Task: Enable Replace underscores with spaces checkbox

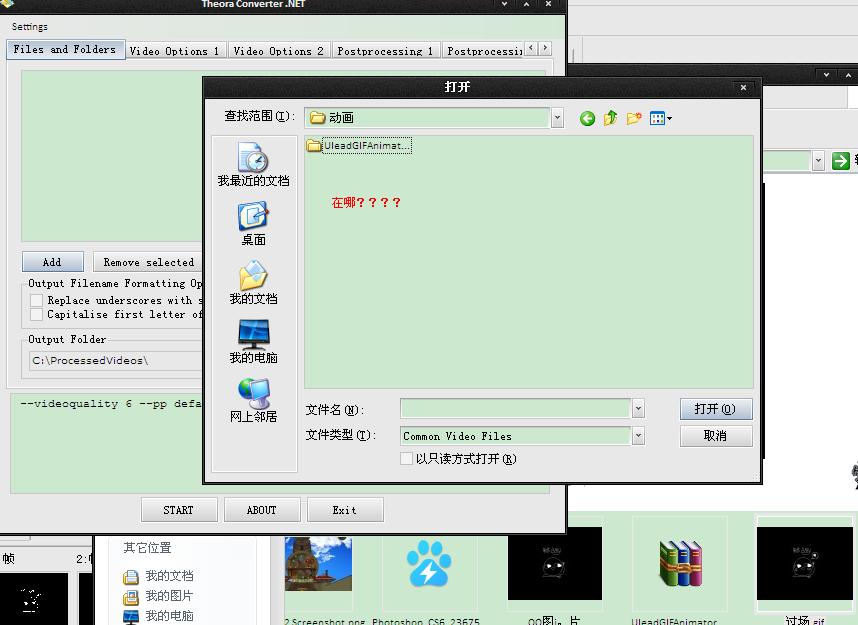Action: tap(37, 300)
